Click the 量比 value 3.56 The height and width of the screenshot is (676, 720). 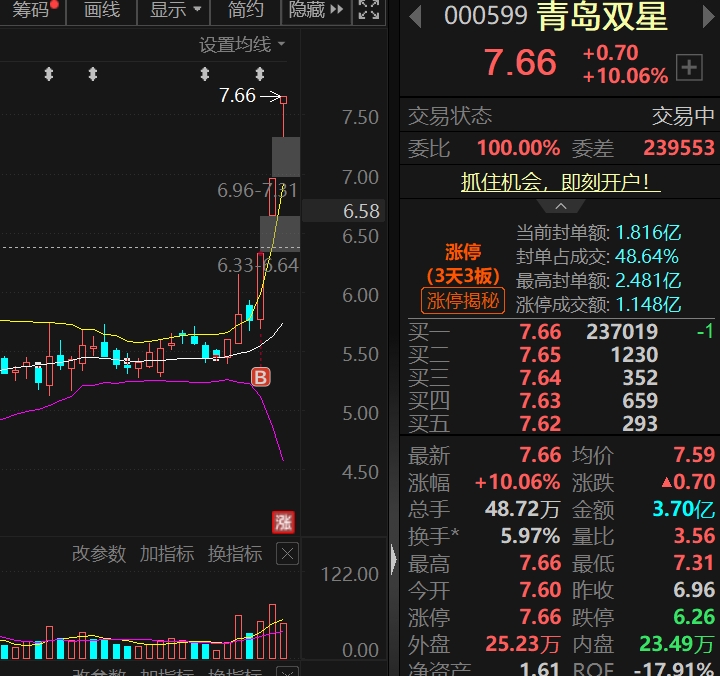pyautogui.click(x=694, y=536)
